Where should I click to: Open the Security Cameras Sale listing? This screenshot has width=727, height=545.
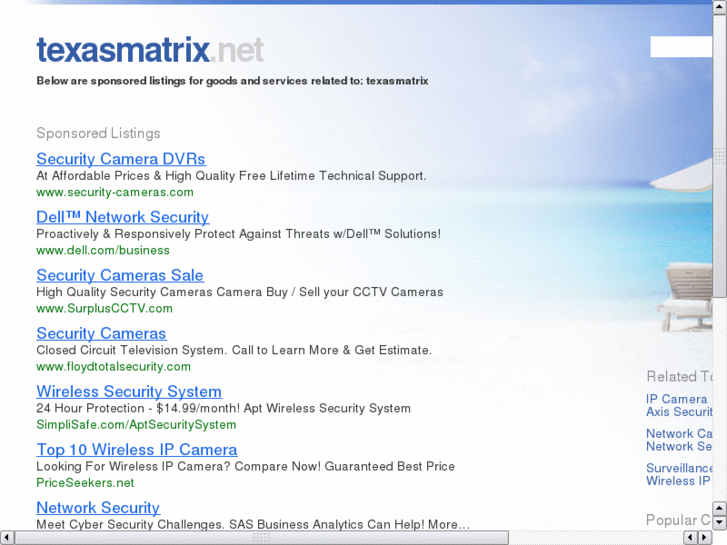120,275
